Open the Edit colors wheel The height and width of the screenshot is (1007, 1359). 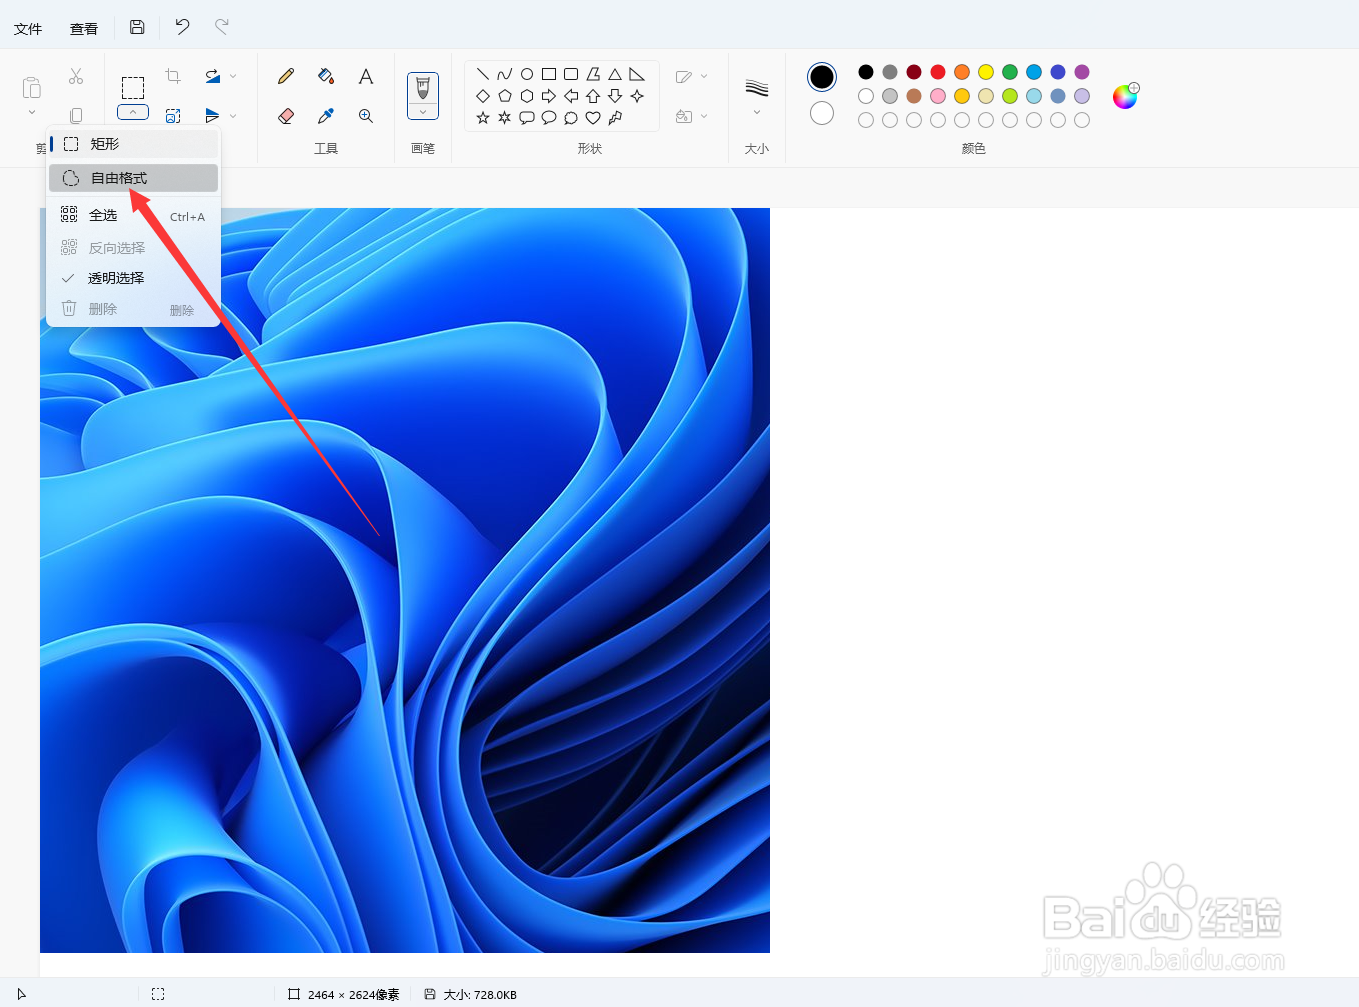pyautogui.click(x=1126, y=96)
